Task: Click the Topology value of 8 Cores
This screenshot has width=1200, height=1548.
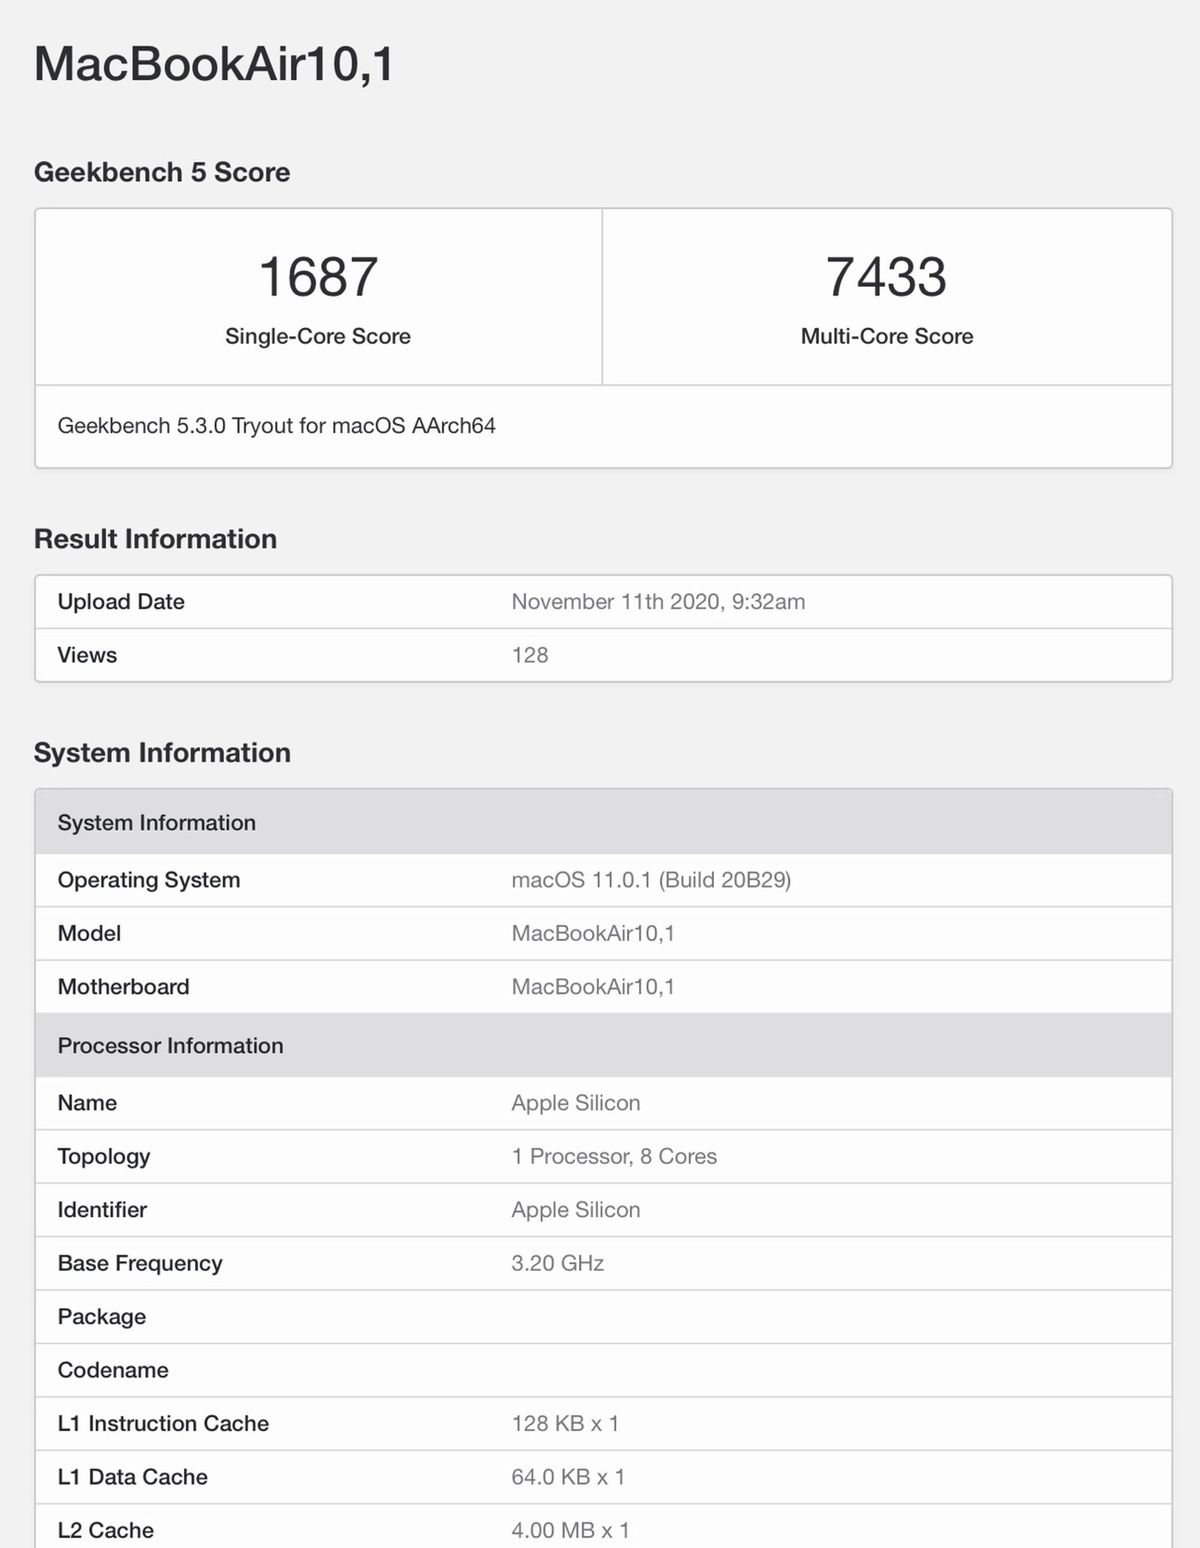Action: point(614,1156)
